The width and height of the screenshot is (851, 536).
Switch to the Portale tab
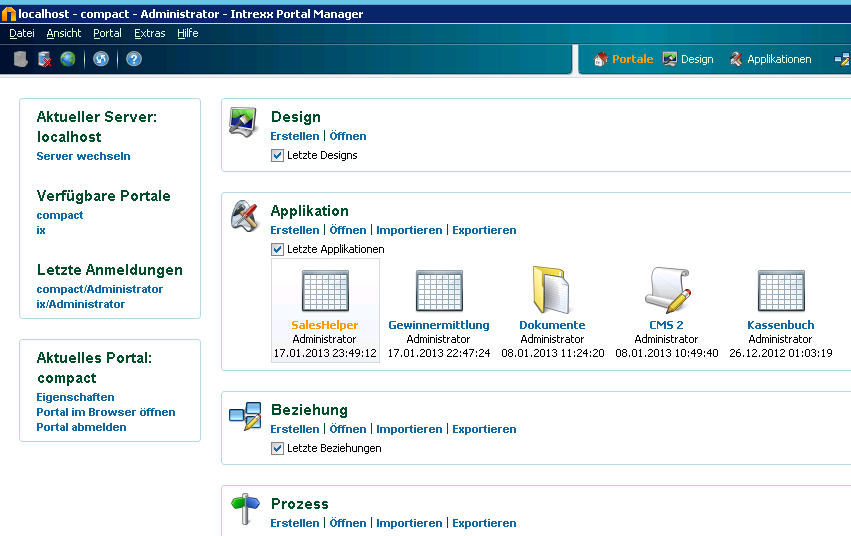(x=623, y=59)
